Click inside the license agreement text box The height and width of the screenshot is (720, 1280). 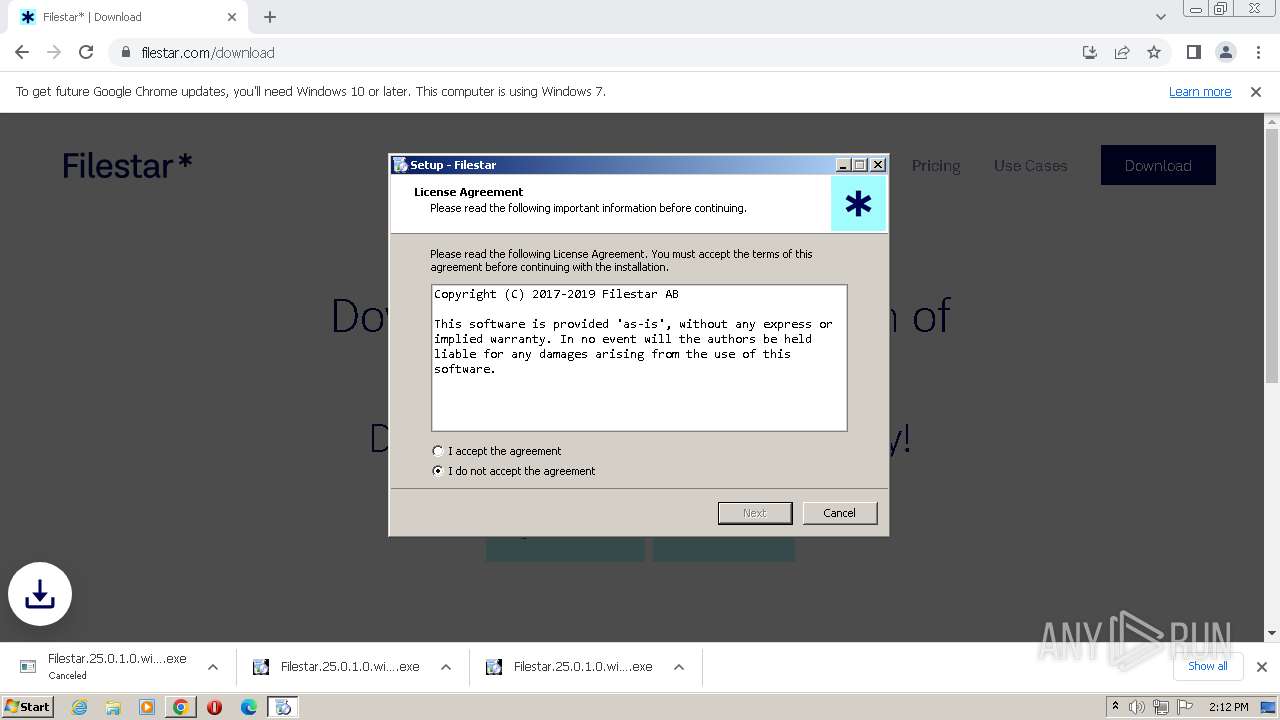pyautogui.click(x=639, y=358)
